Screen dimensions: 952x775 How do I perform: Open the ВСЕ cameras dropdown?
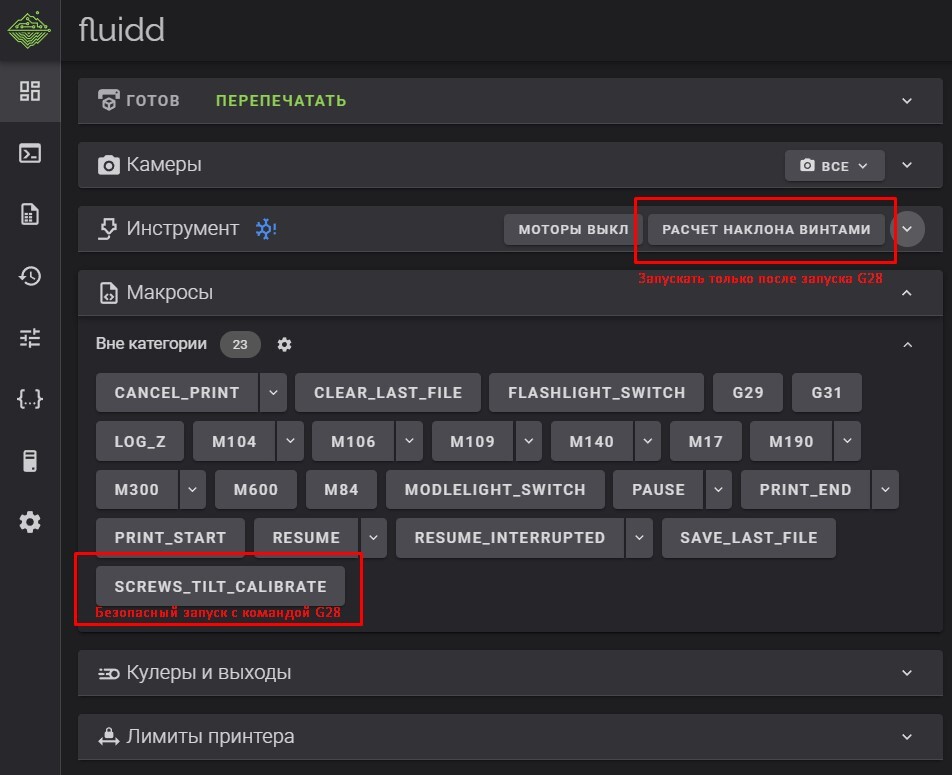click(x=834, y=166)
